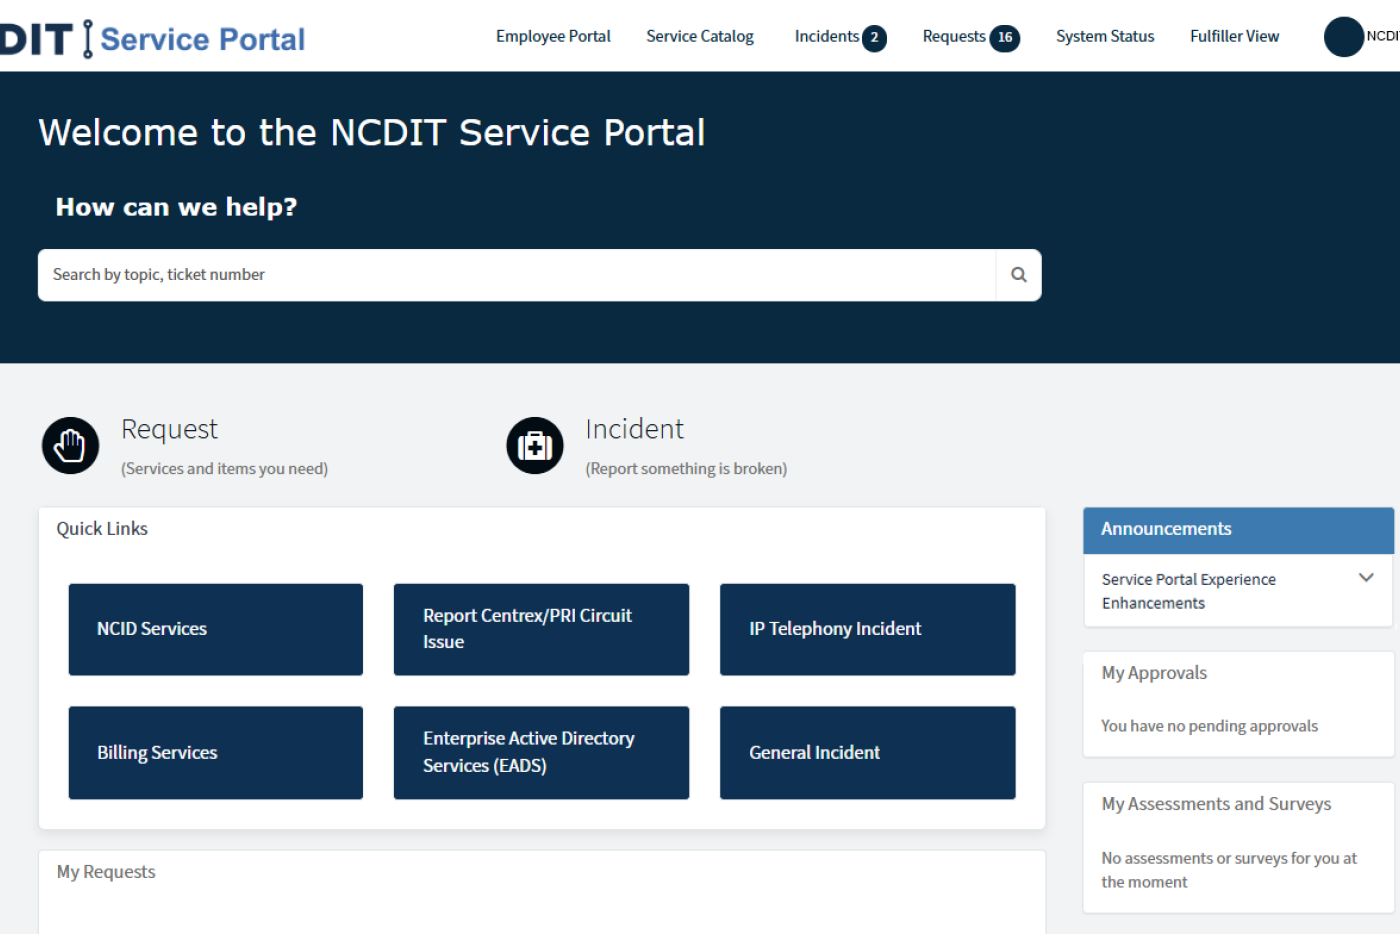Open General Incident quick link

(867, 752)
